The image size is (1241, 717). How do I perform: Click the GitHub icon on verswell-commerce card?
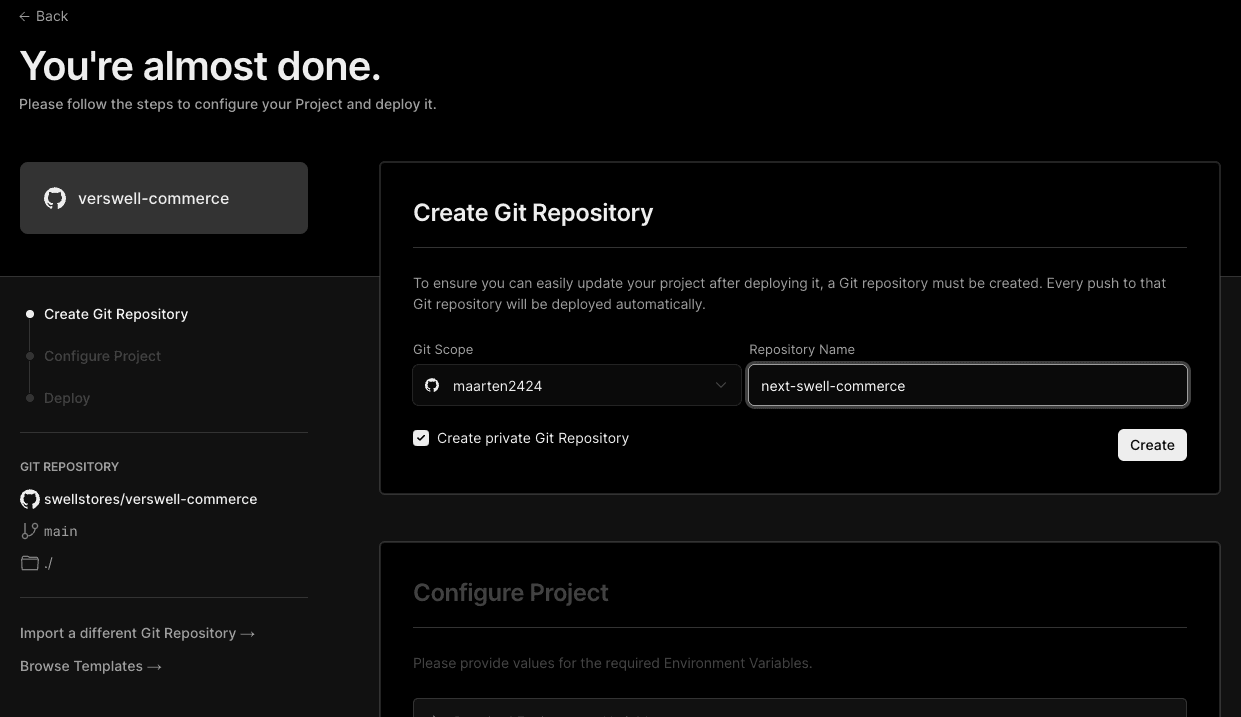(55, 198)
